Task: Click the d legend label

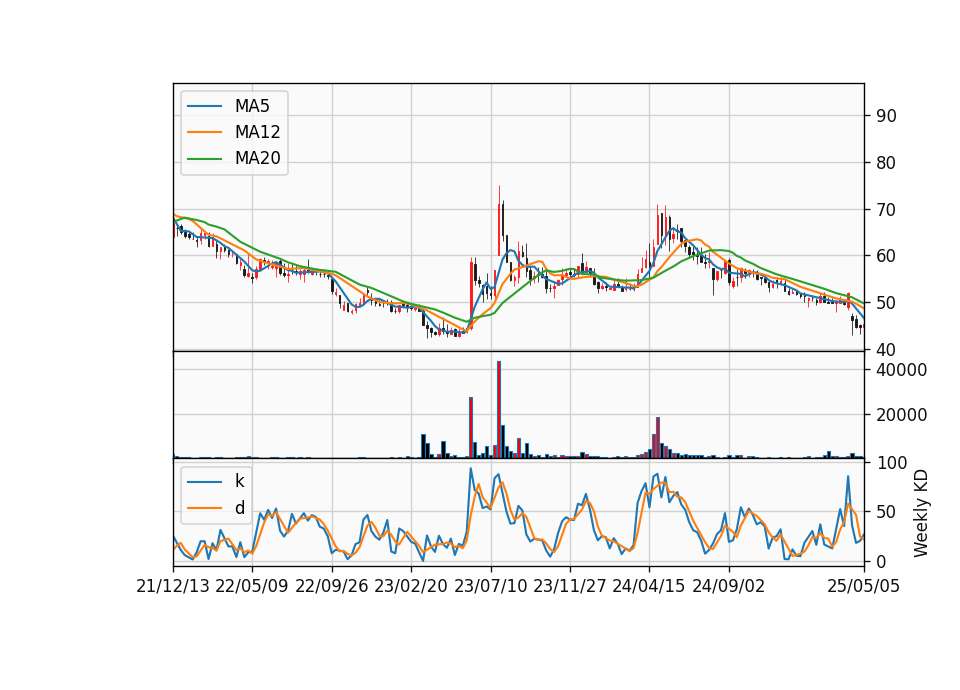Action: 239,508
